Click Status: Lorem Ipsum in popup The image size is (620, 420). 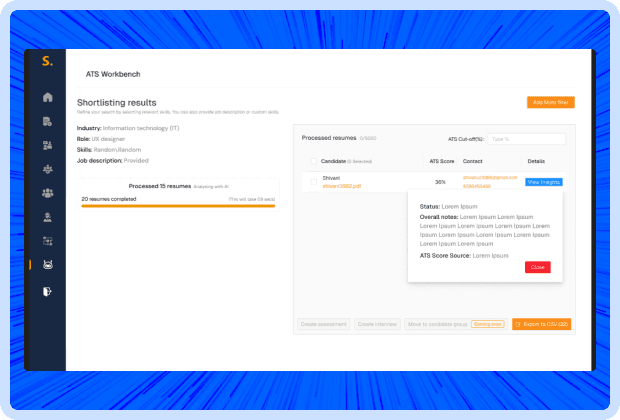pos(448,206)
